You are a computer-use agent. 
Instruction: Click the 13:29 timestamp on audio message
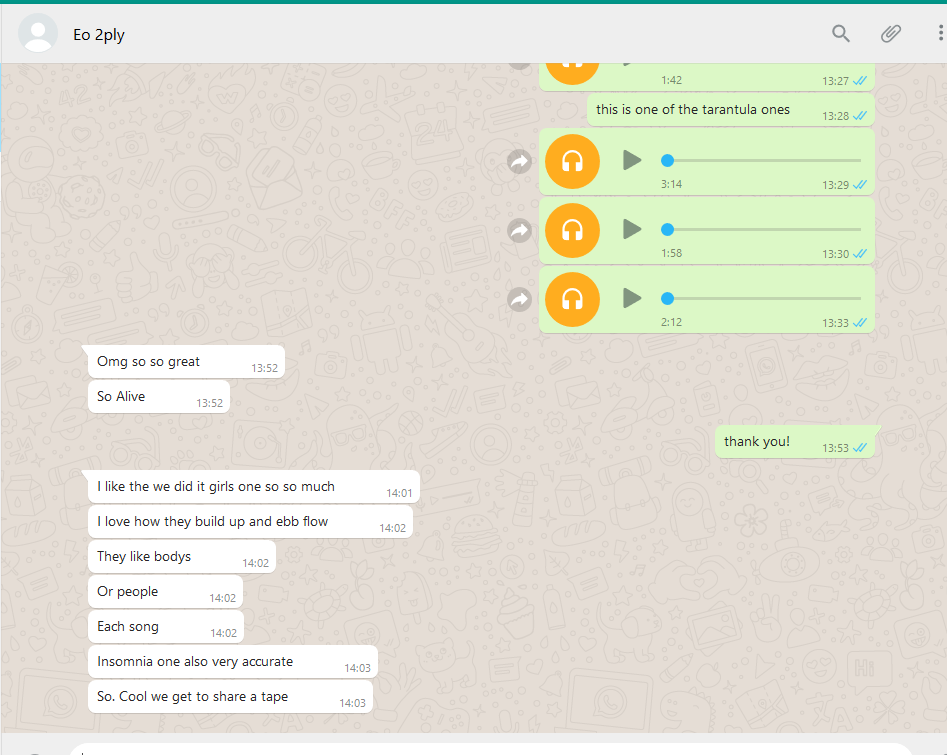(835, 185)
